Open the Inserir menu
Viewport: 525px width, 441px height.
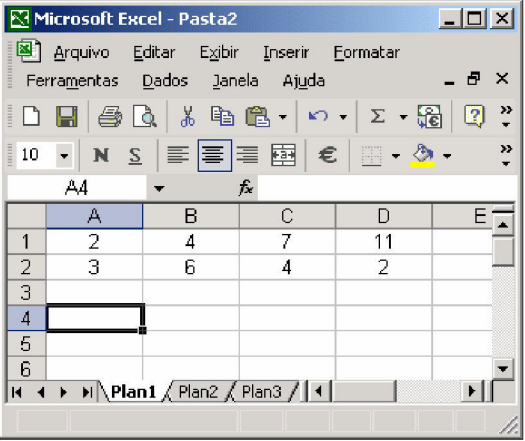(286, 53)
